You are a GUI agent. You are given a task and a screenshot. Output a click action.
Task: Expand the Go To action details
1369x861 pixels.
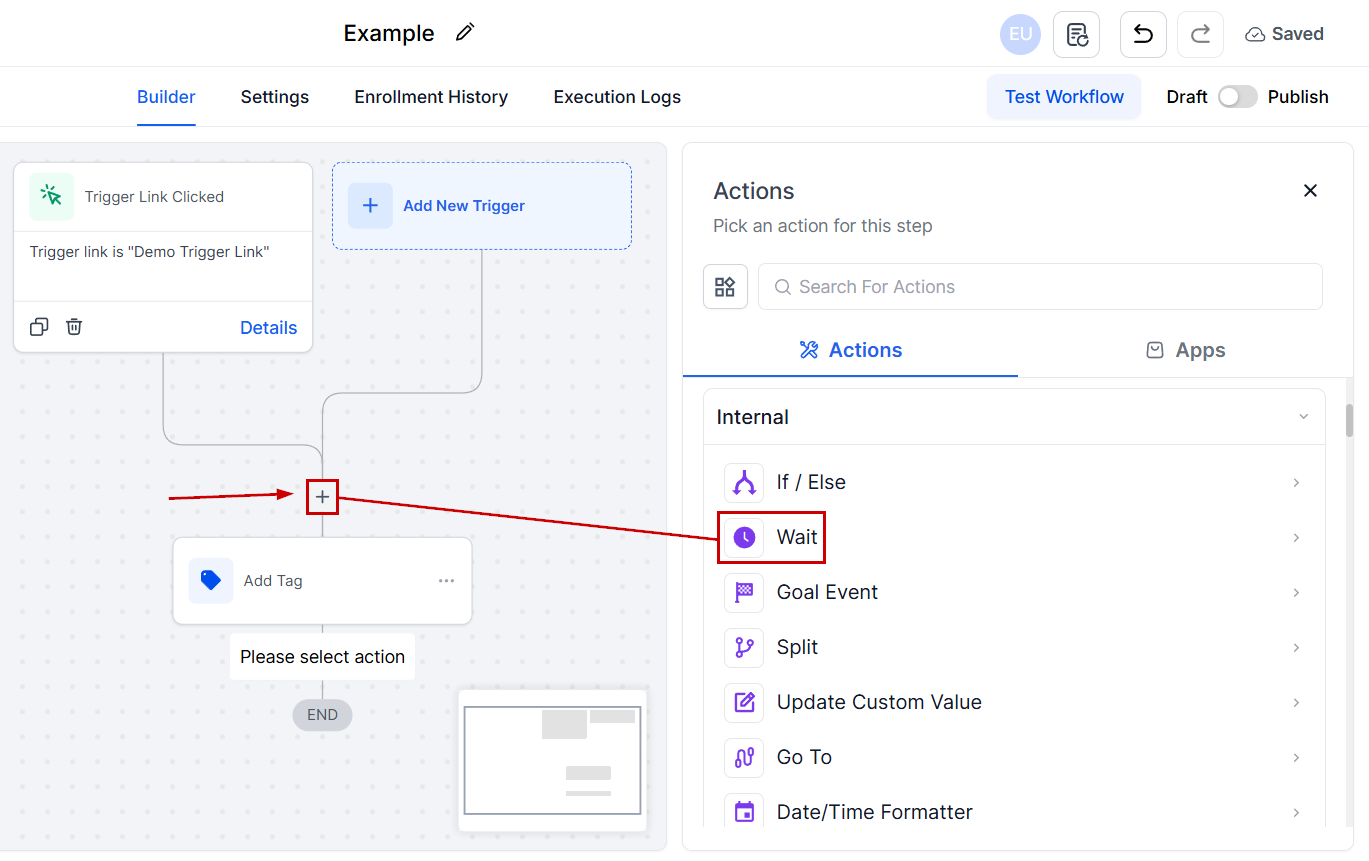tap(1296, 757)
